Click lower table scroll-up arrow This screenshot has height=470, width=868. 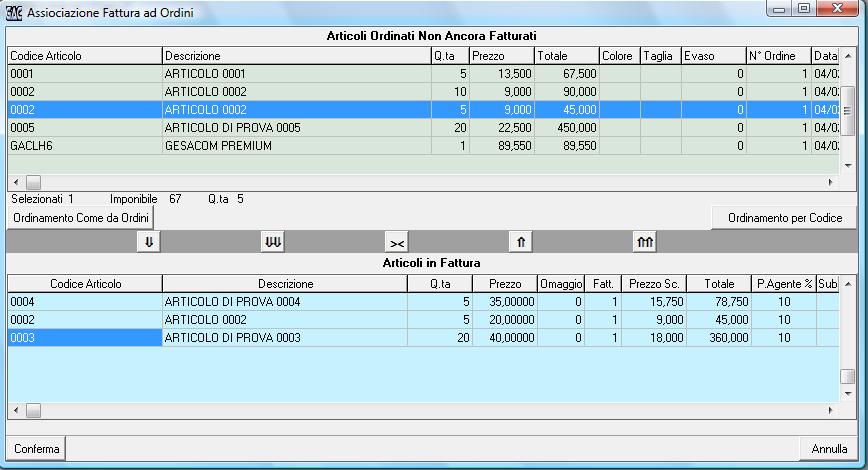(x=848, y=283)
